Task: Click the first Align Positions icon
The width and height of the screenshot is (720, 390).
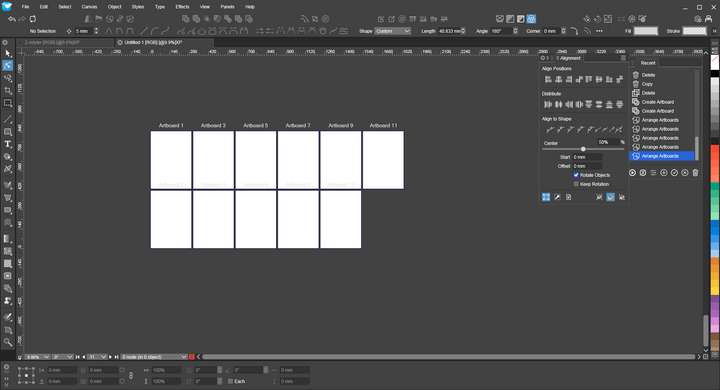Action: pos(548,79)
